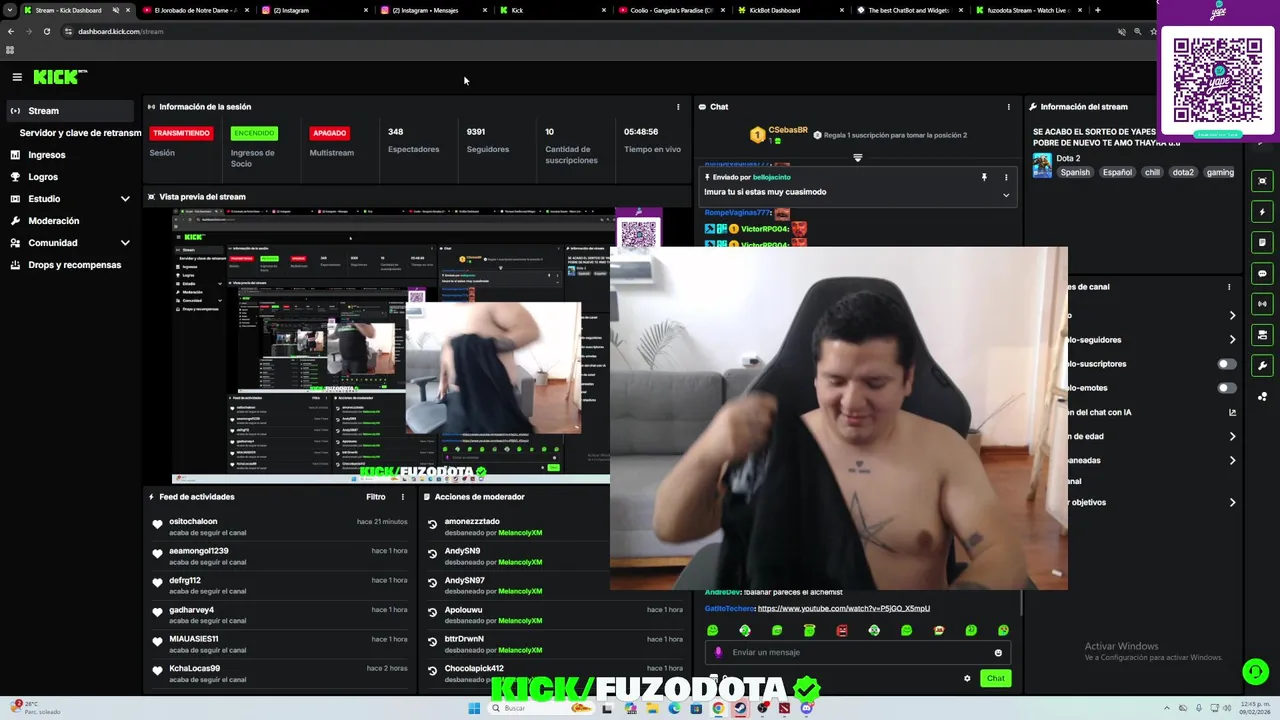Open the age restriction option arrow
The image size is (1280, 720).
(x=1232, y=436)
